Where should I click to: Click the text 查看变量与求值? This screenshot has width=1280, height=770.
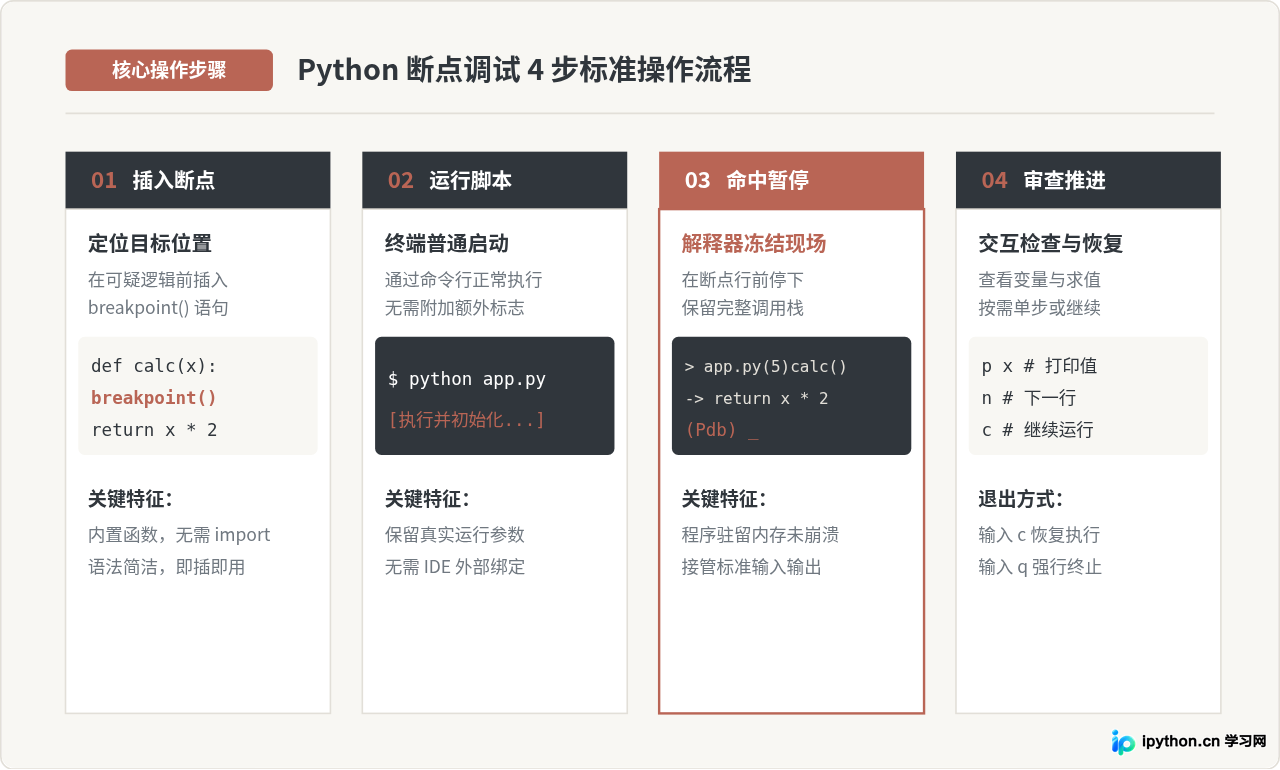(x=1040, y=280)
